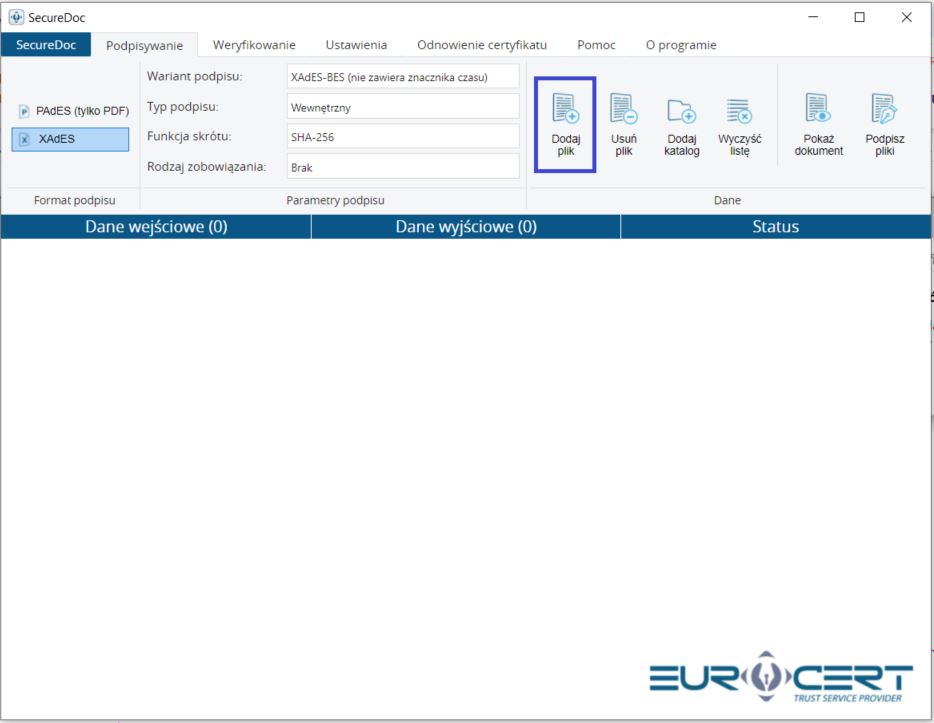Open the Pomoc tab
934x723 pixels.
point(596,45)
